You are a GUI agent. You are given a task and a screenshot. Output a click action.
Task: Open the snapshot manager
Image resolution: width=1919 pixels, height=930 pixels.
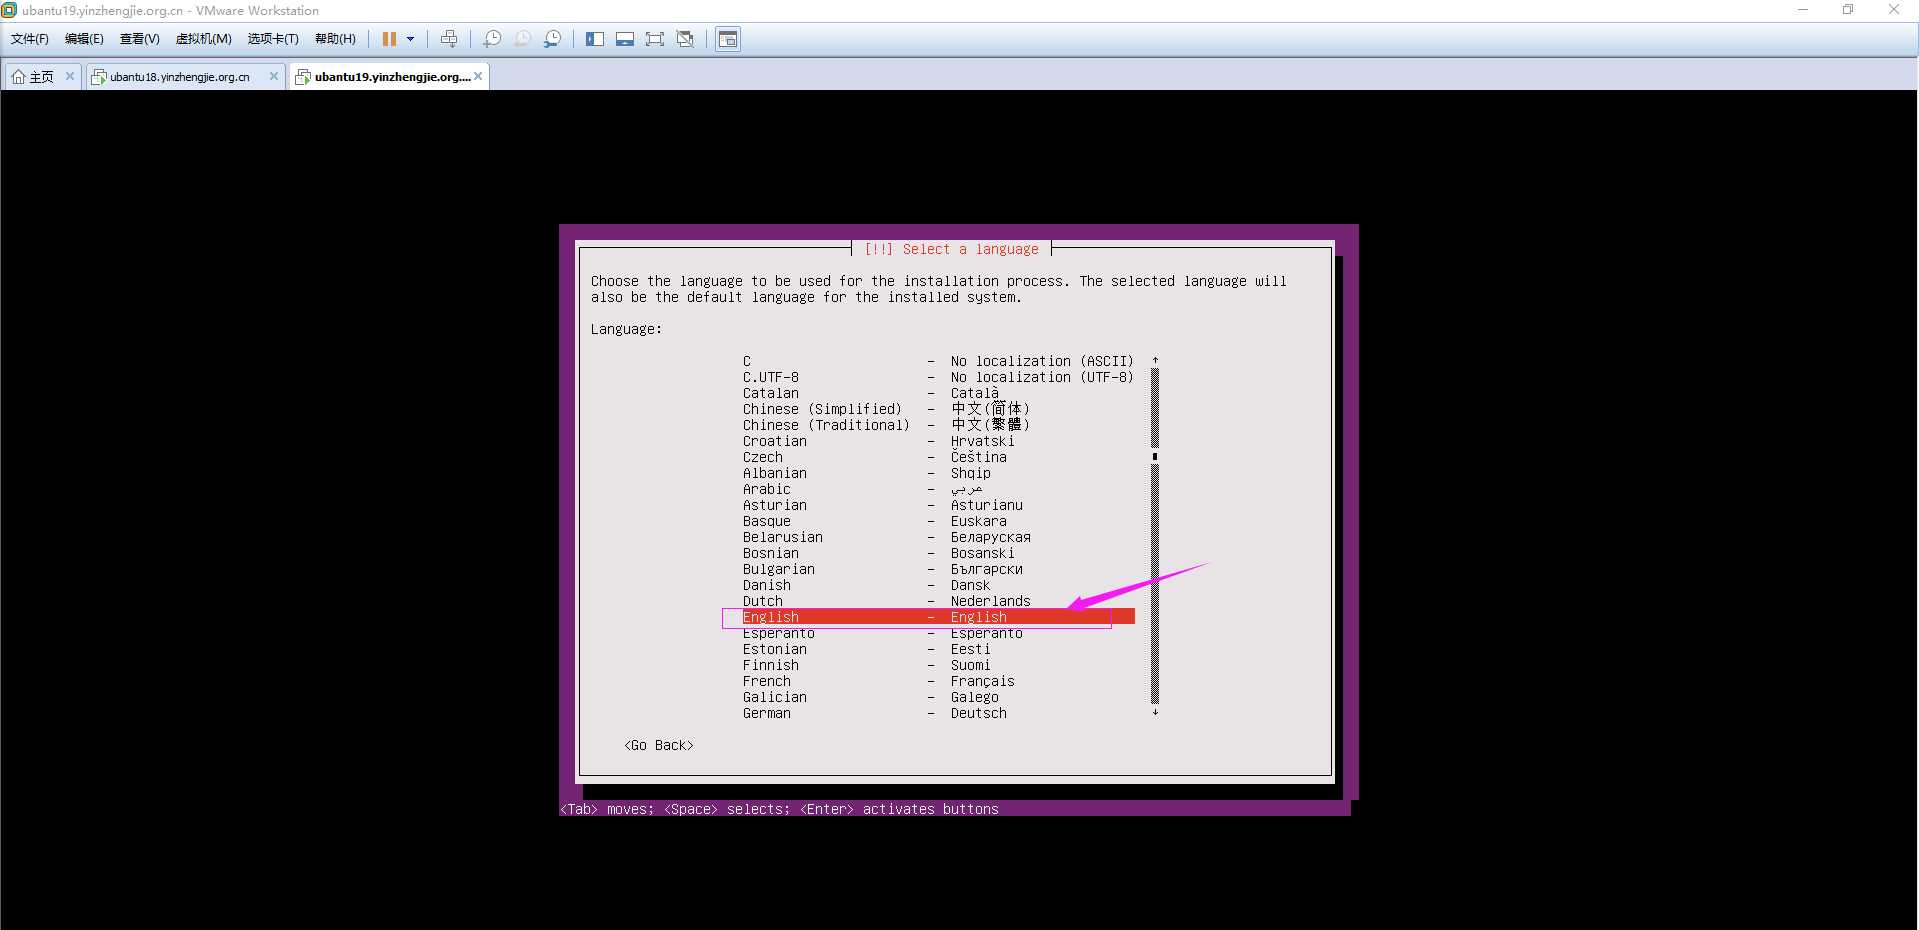click(x=552, y=39)
